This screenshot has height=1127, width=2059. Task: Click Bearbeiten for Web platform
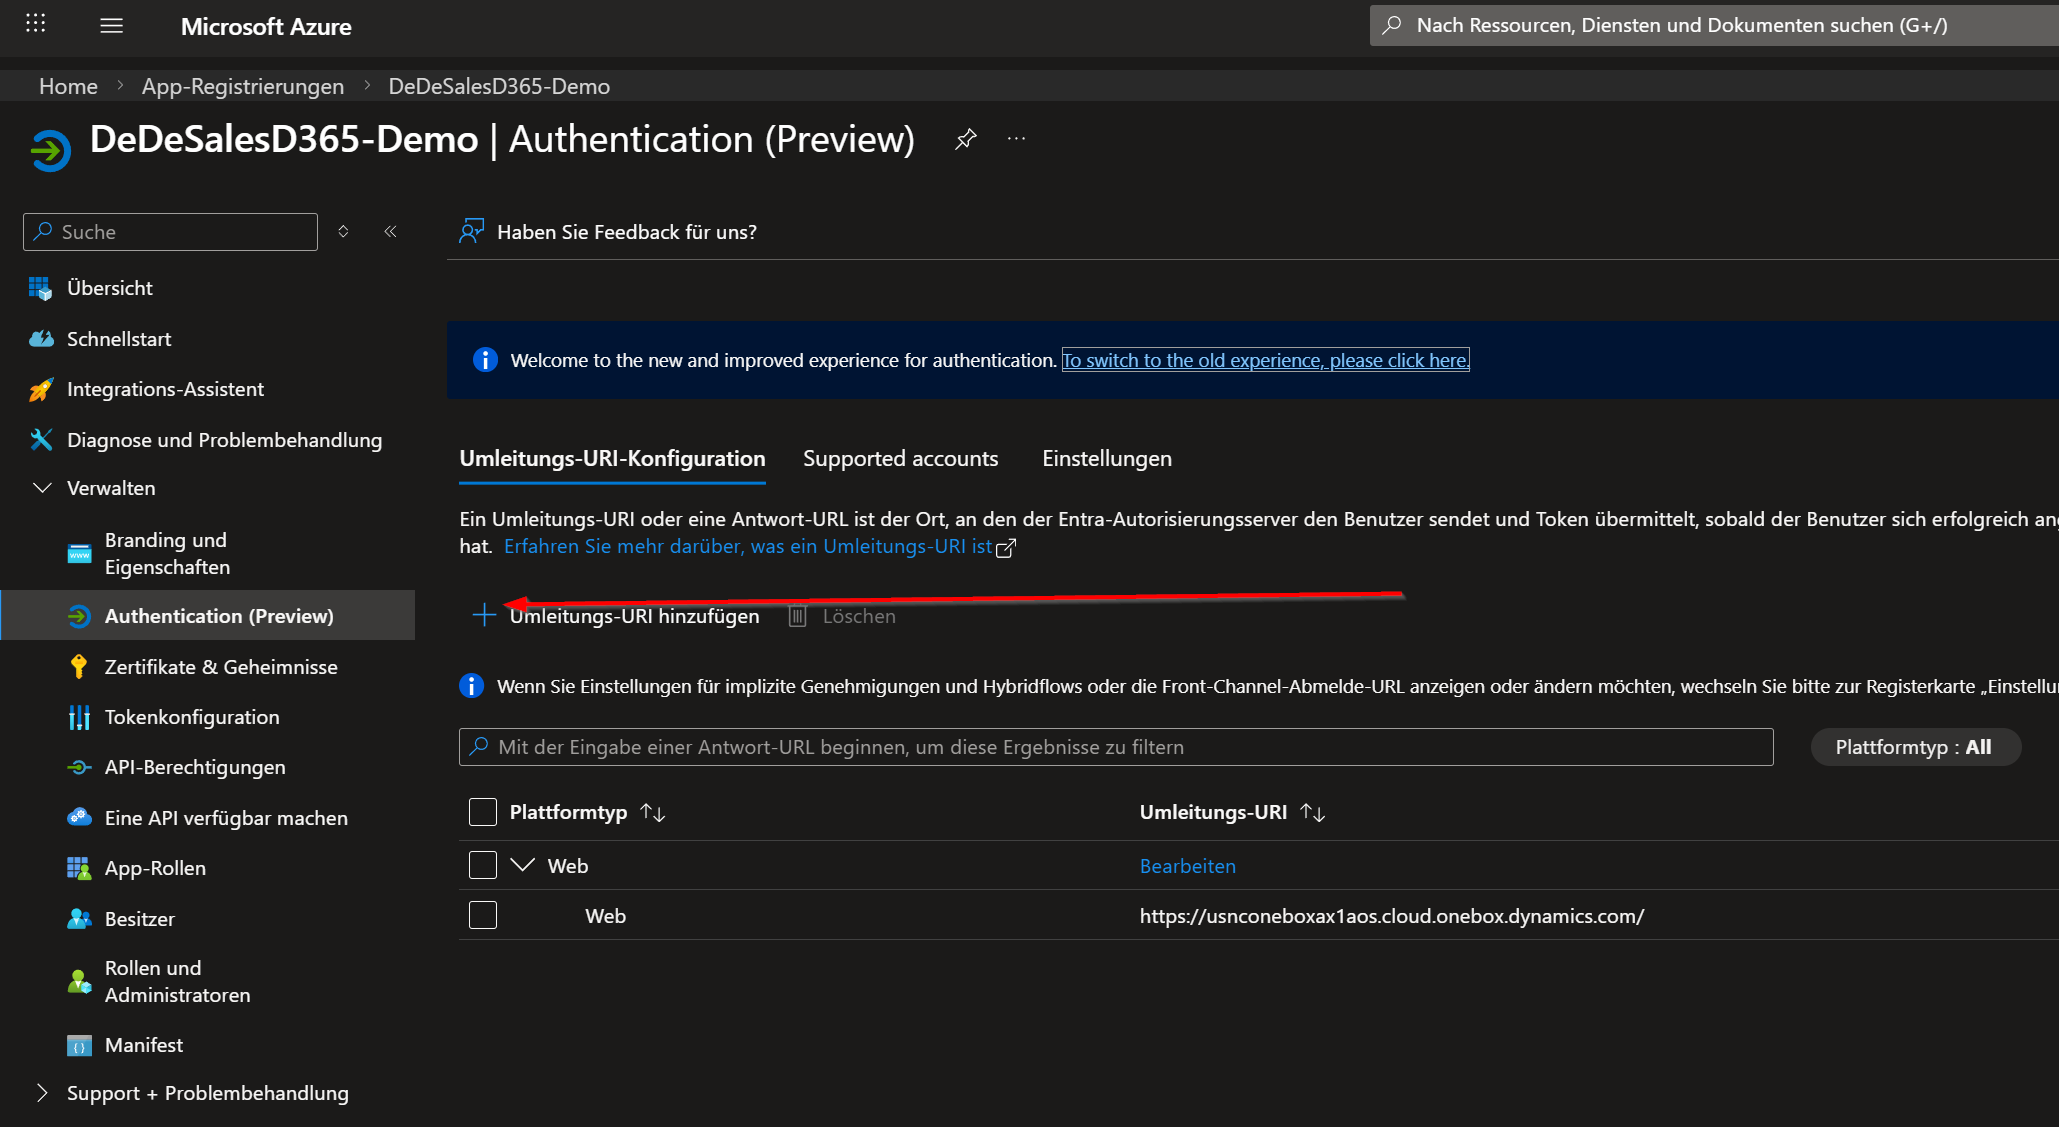point(1188,866)
